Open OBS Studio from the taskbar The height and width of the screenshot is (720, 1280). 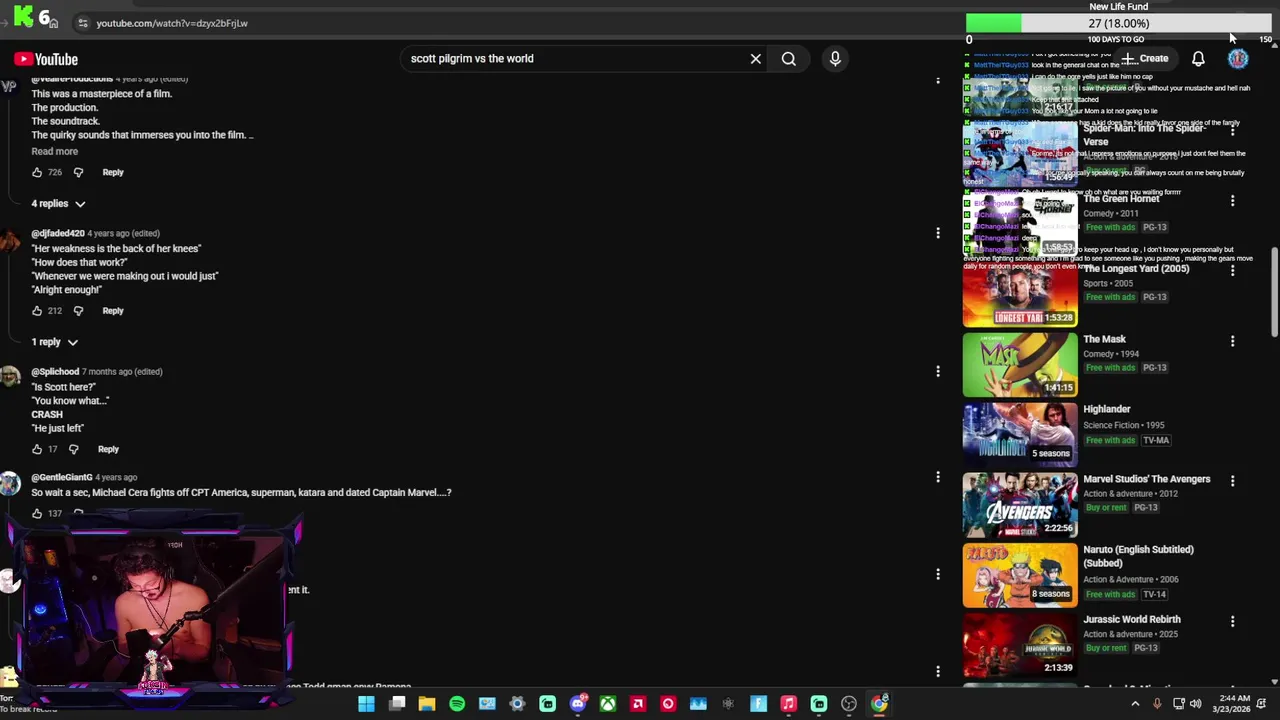(849, 704)
